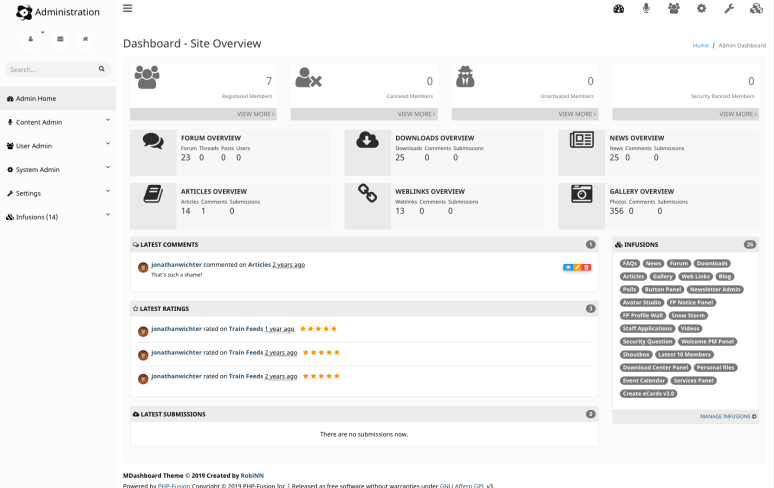Image resolution: width=774 pixels, height=488 pixels.
Task: Click the cubes infusions icon in top bar
Action: [756, 9]
